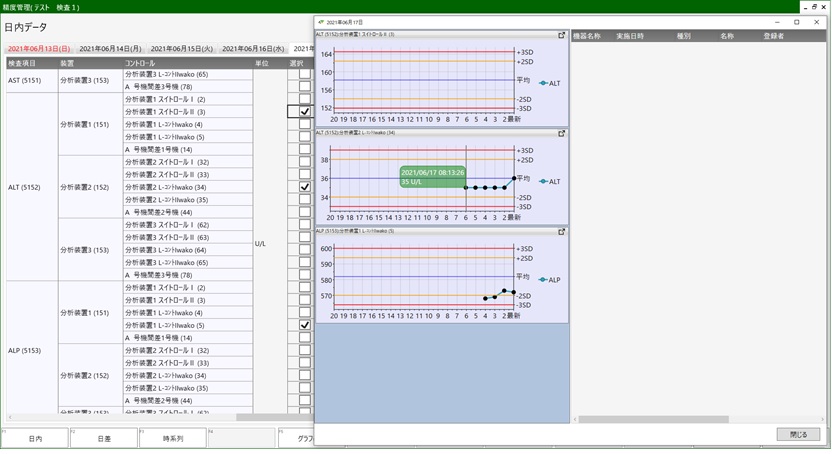Click the グラフ function button
Viewport: 832px width, 454px height.
(296, 438)
